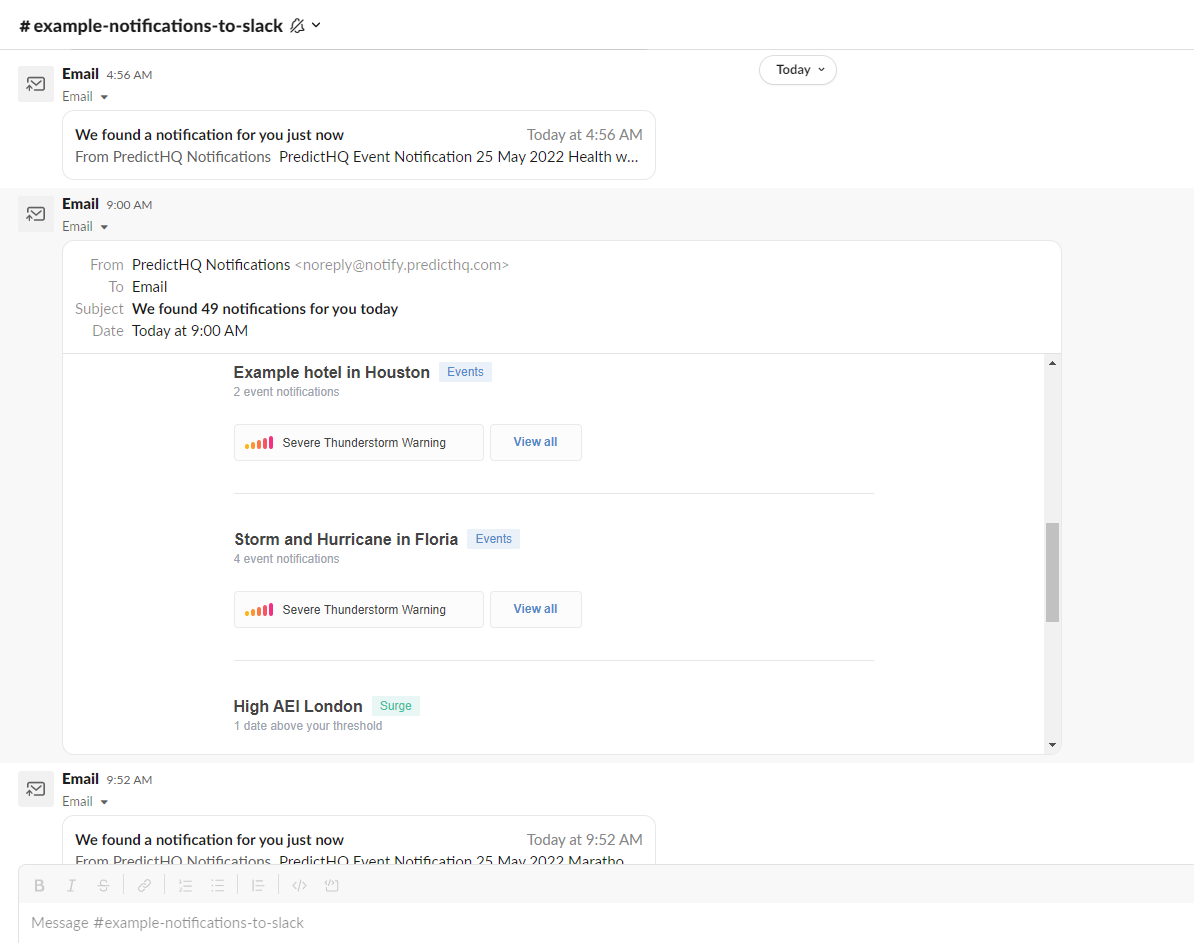1194x943 pixels.
Task: Click the 9:52 AM message timestamp
Action: point(129,780)
